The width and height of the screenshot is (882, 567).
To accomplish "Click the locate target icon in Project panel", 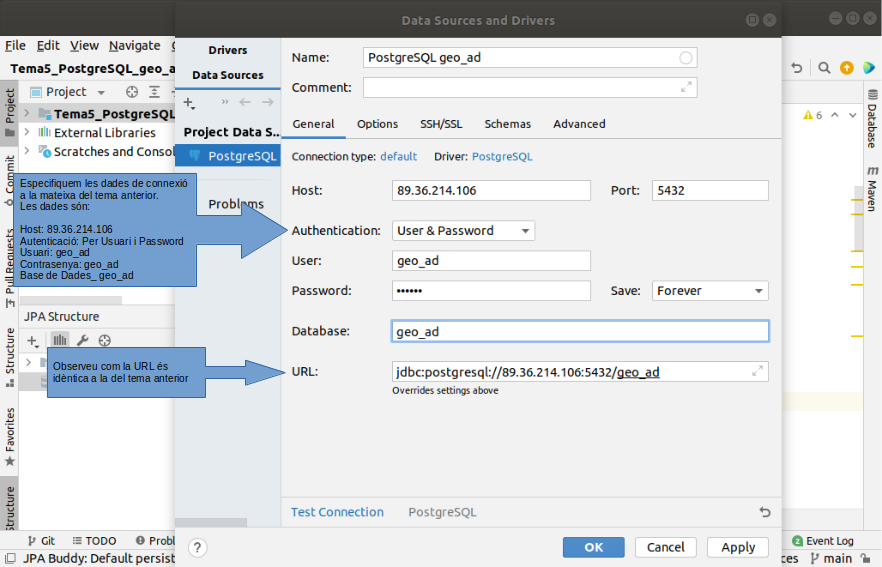I will 132,92.
